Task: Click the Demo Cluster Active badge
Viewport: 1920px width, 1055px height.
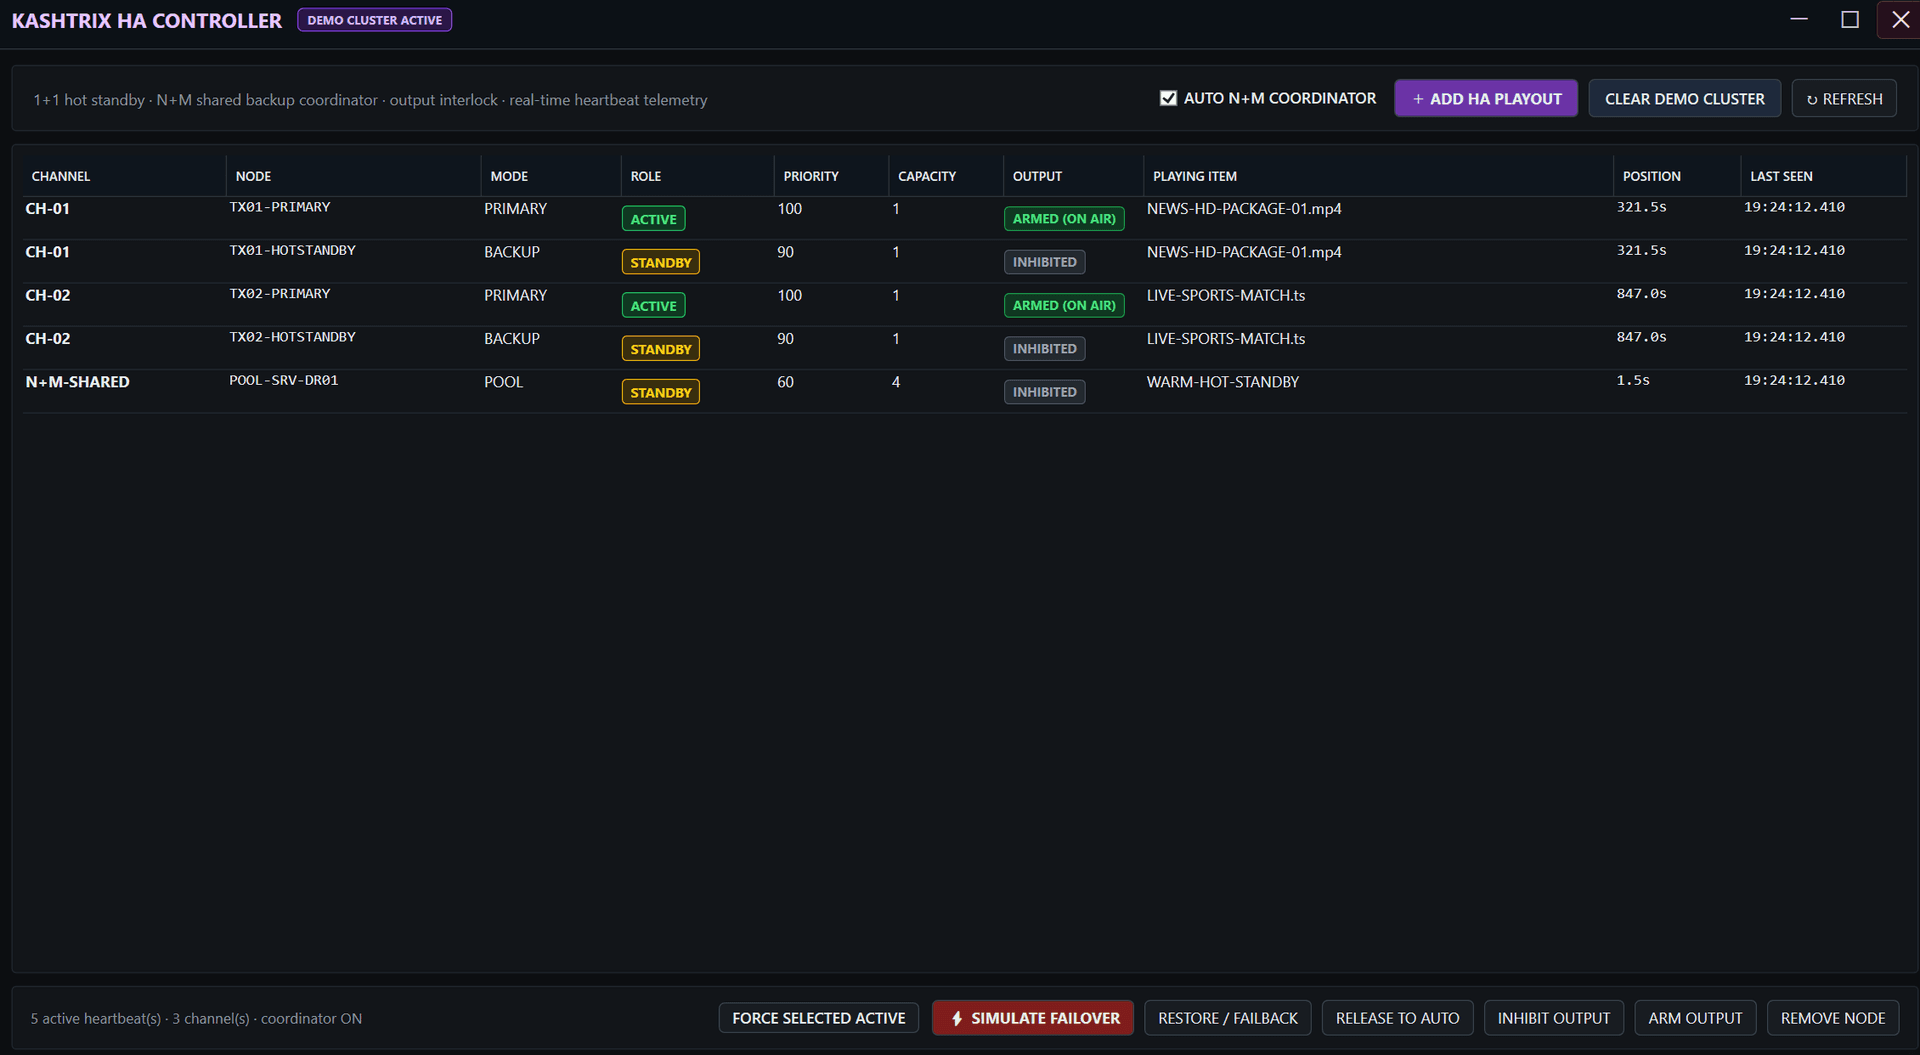Action: pyautogui.click(x=374, y=20)
